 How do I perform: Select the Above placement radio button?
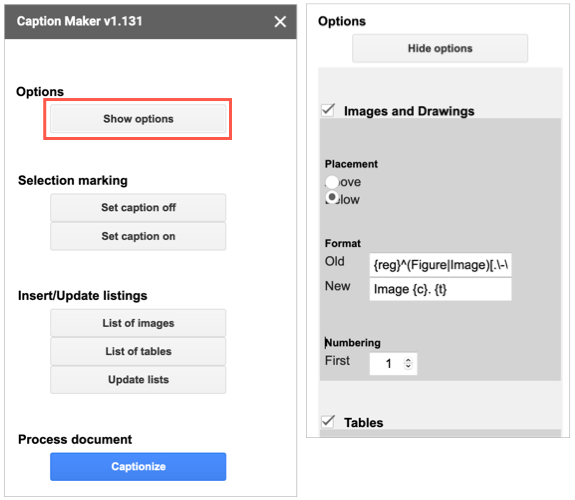[x=332, y=182]
